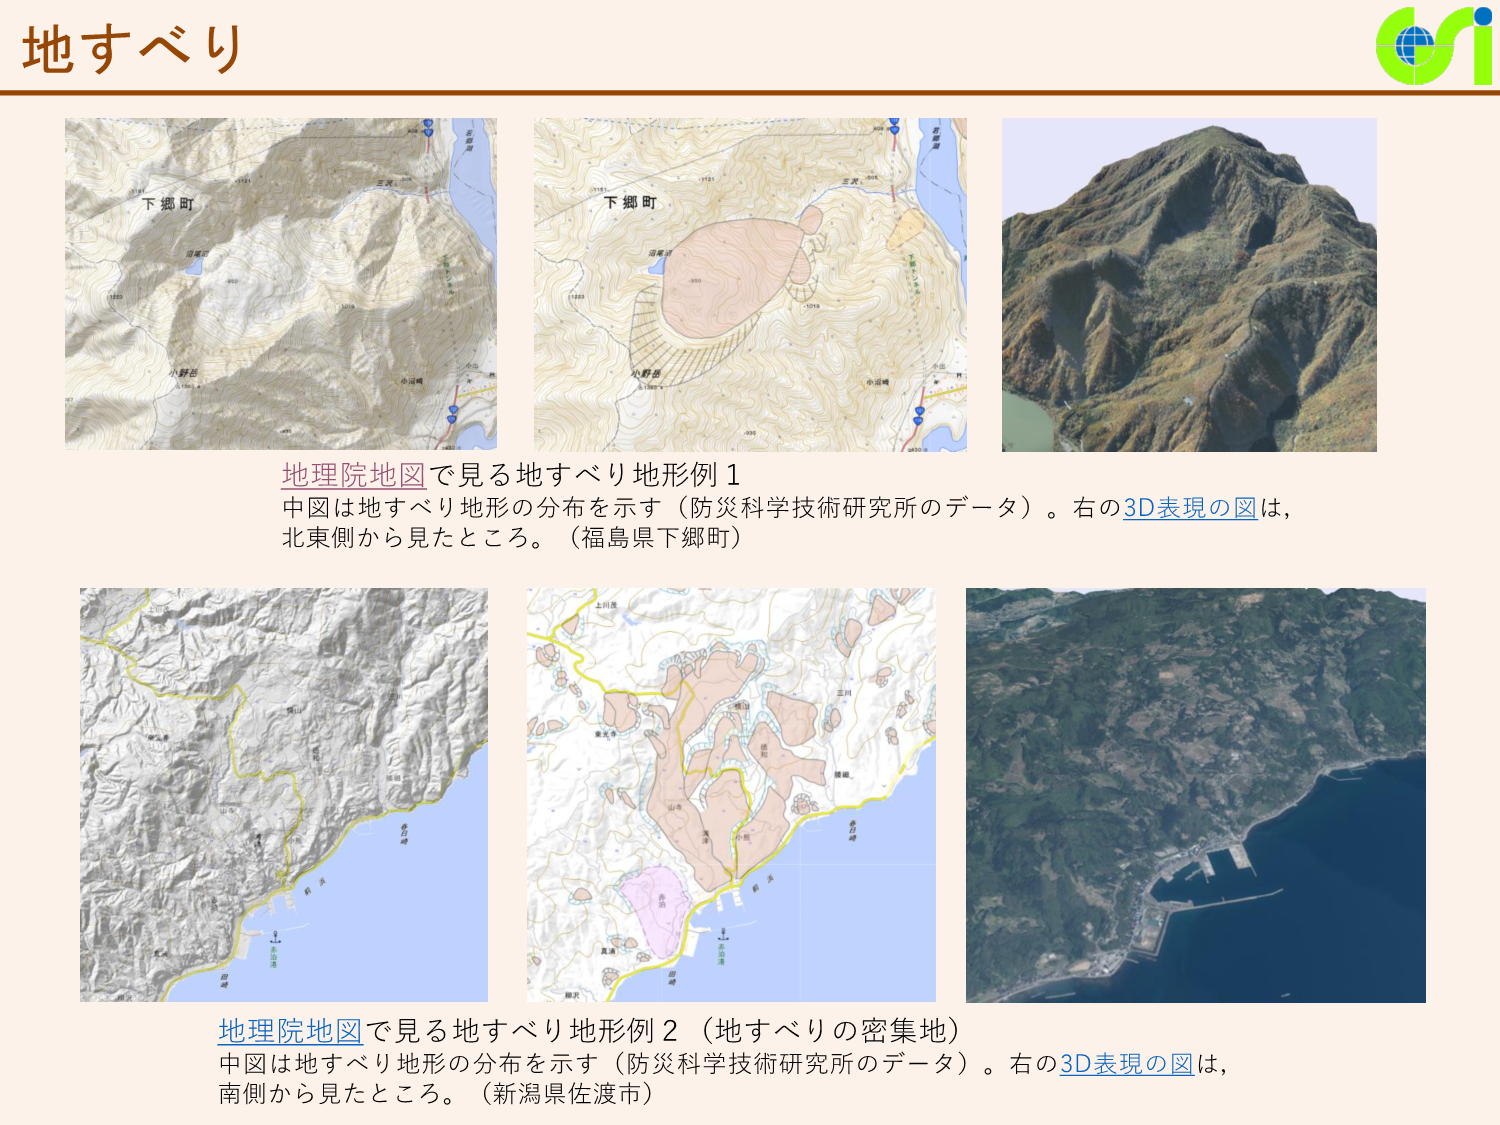Select the Sado landslide distribution map
The image size is (1500, 1125).
pyautogui.click(x=731, y=795)
